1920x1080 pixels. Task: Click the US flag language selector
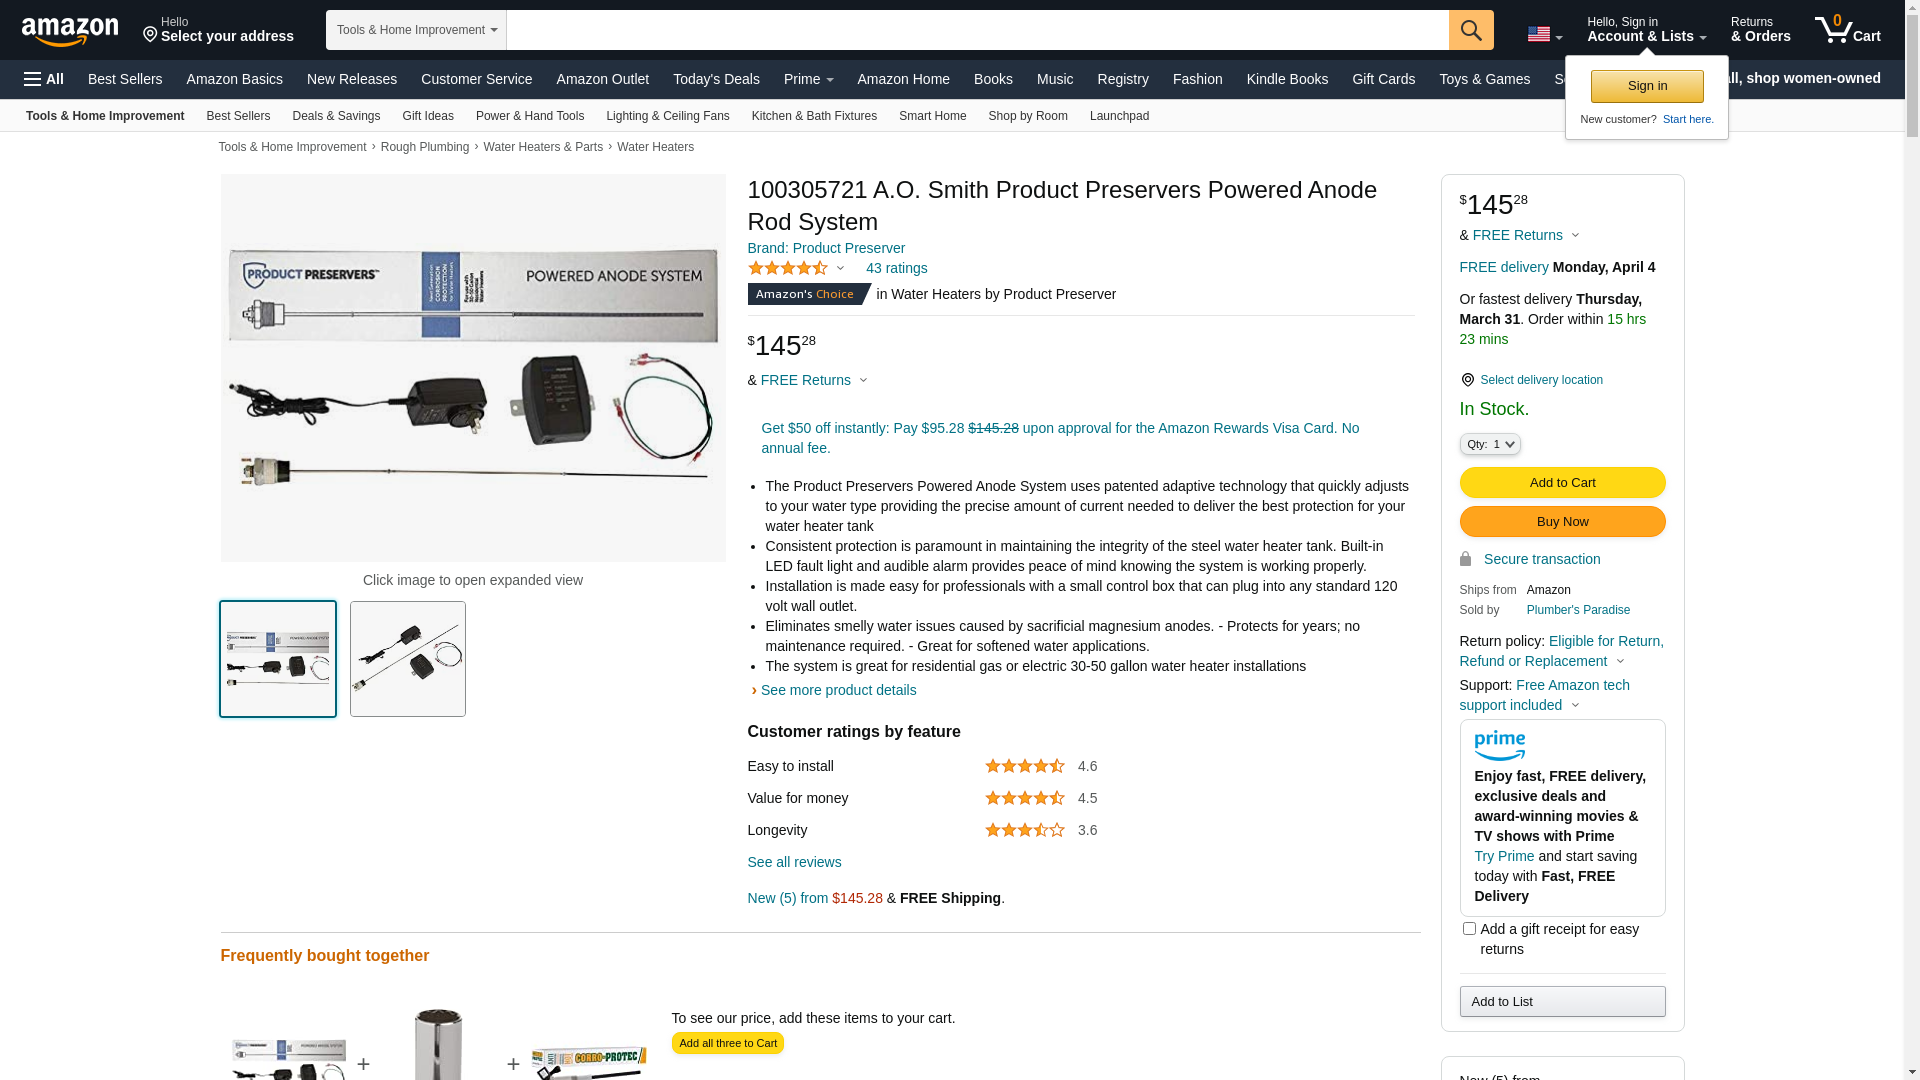[1544, 34]
